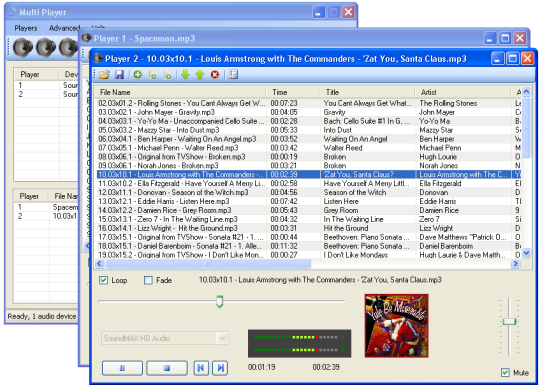This screenshot has height=385, width=540.
Task: Select Norah Jones - Broken.mp3 row
Action: (x=308, y=165)
